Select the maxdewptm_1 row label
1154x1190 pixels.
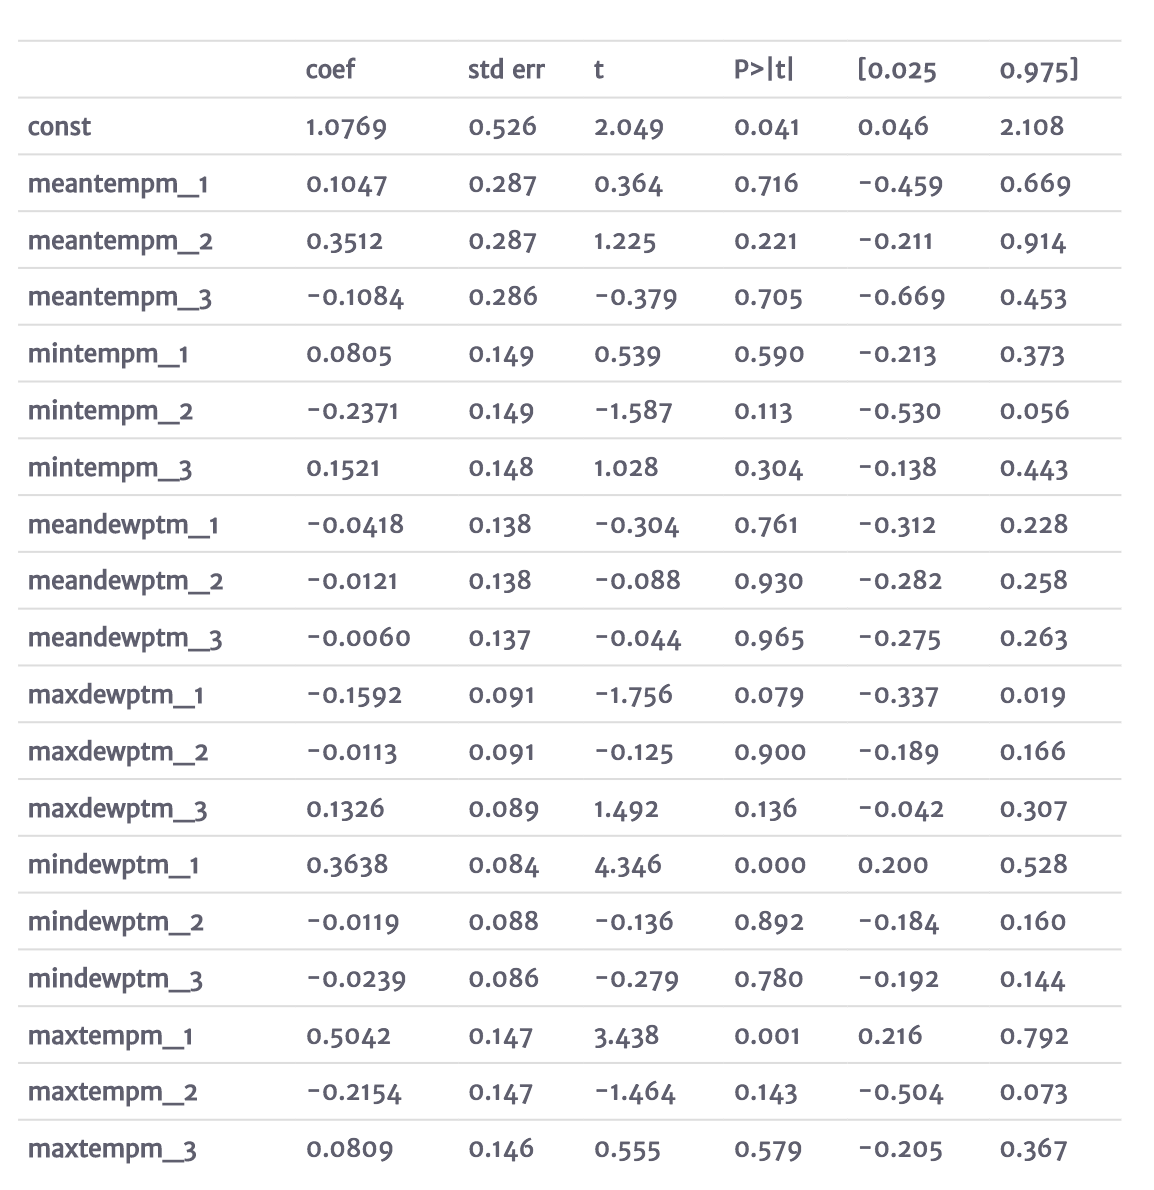click(116, 696)
